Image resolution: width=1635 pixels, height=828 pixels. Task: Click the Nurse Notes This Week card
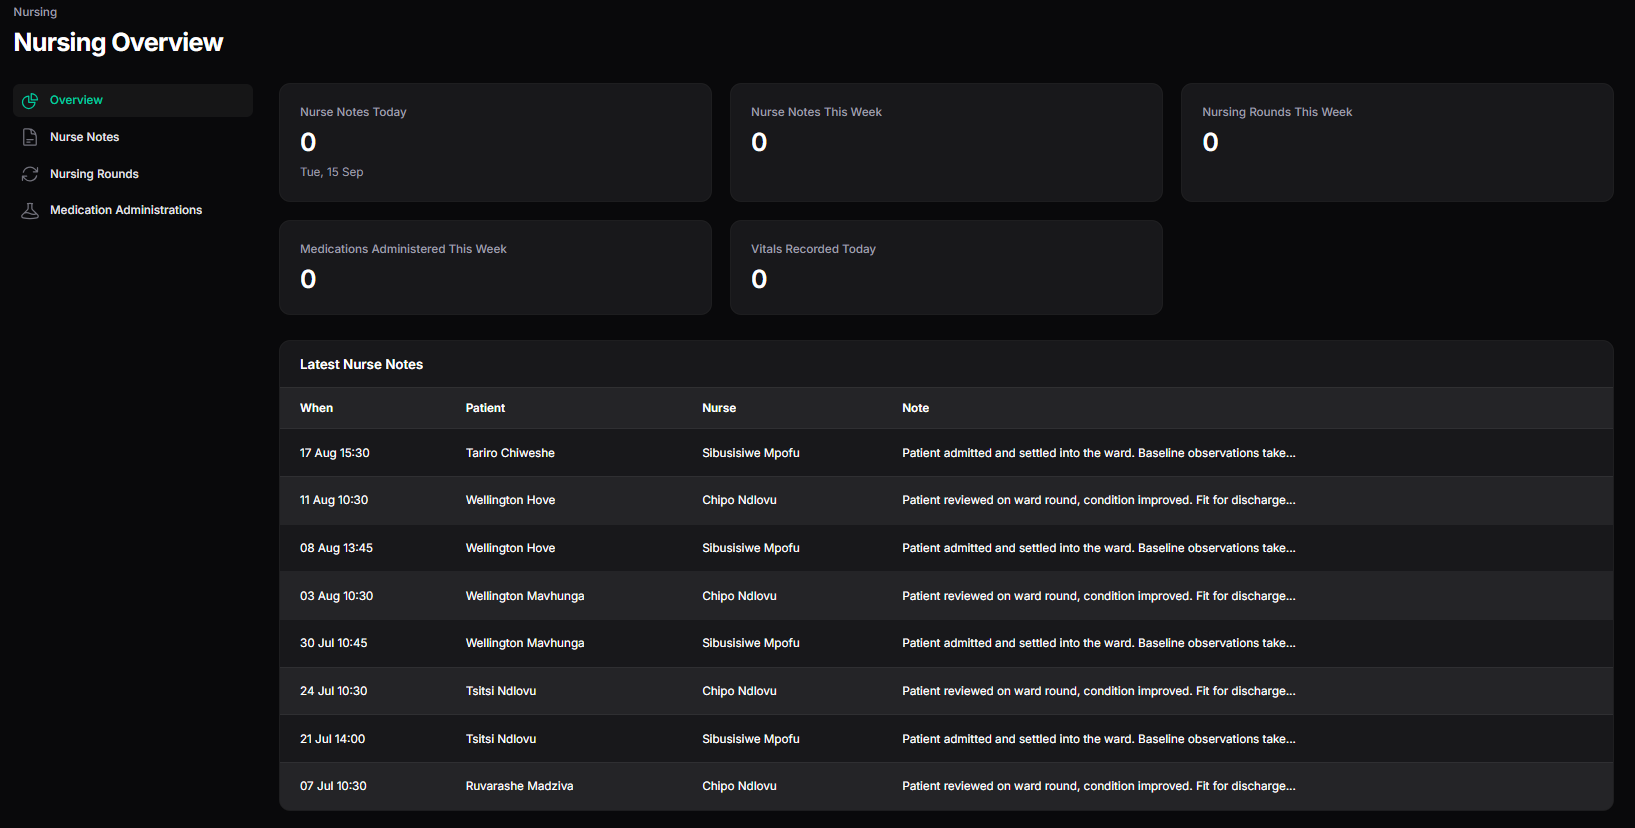(x=946, y=142)
